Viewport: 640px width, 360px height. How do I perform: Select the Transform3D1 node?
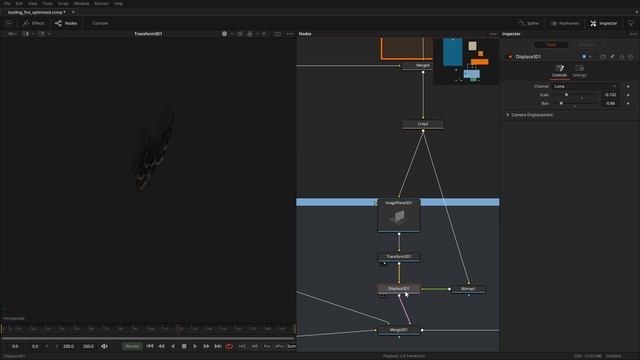coord(399,257)
